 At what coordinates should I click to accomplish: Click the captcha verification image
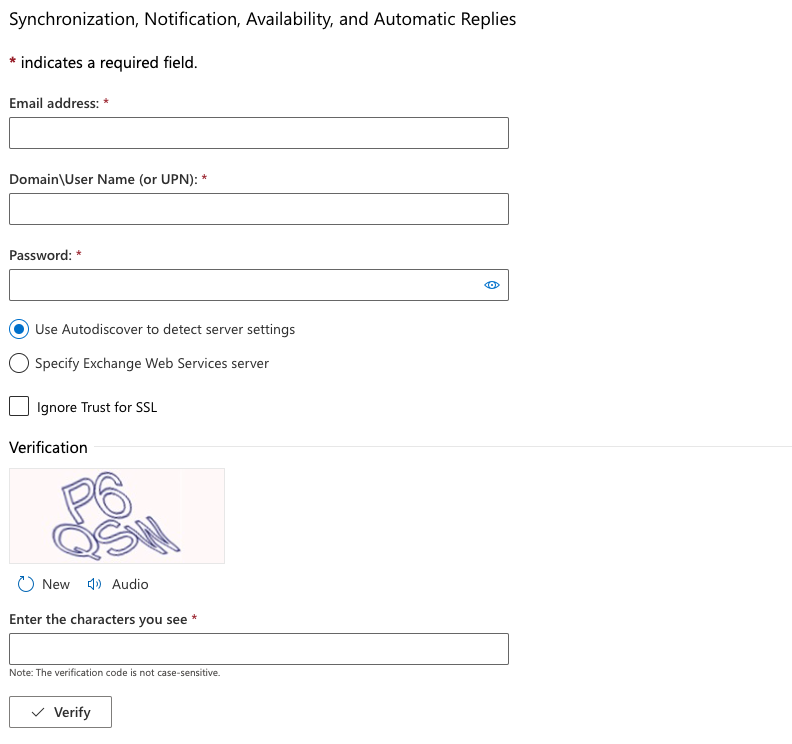coord(117,516)
